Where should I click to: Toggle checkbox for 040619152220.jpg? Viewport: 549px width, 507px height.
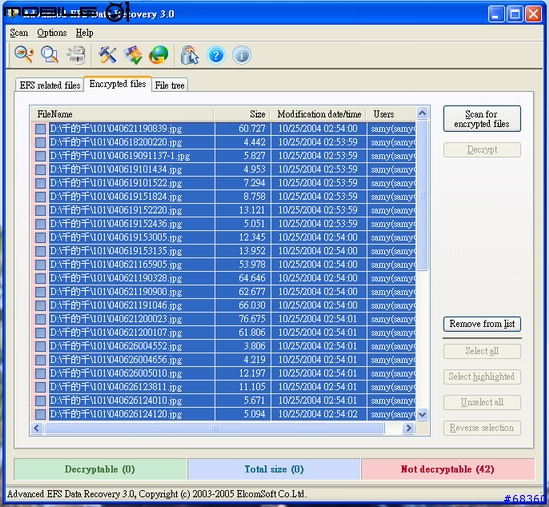pos(40,210)
